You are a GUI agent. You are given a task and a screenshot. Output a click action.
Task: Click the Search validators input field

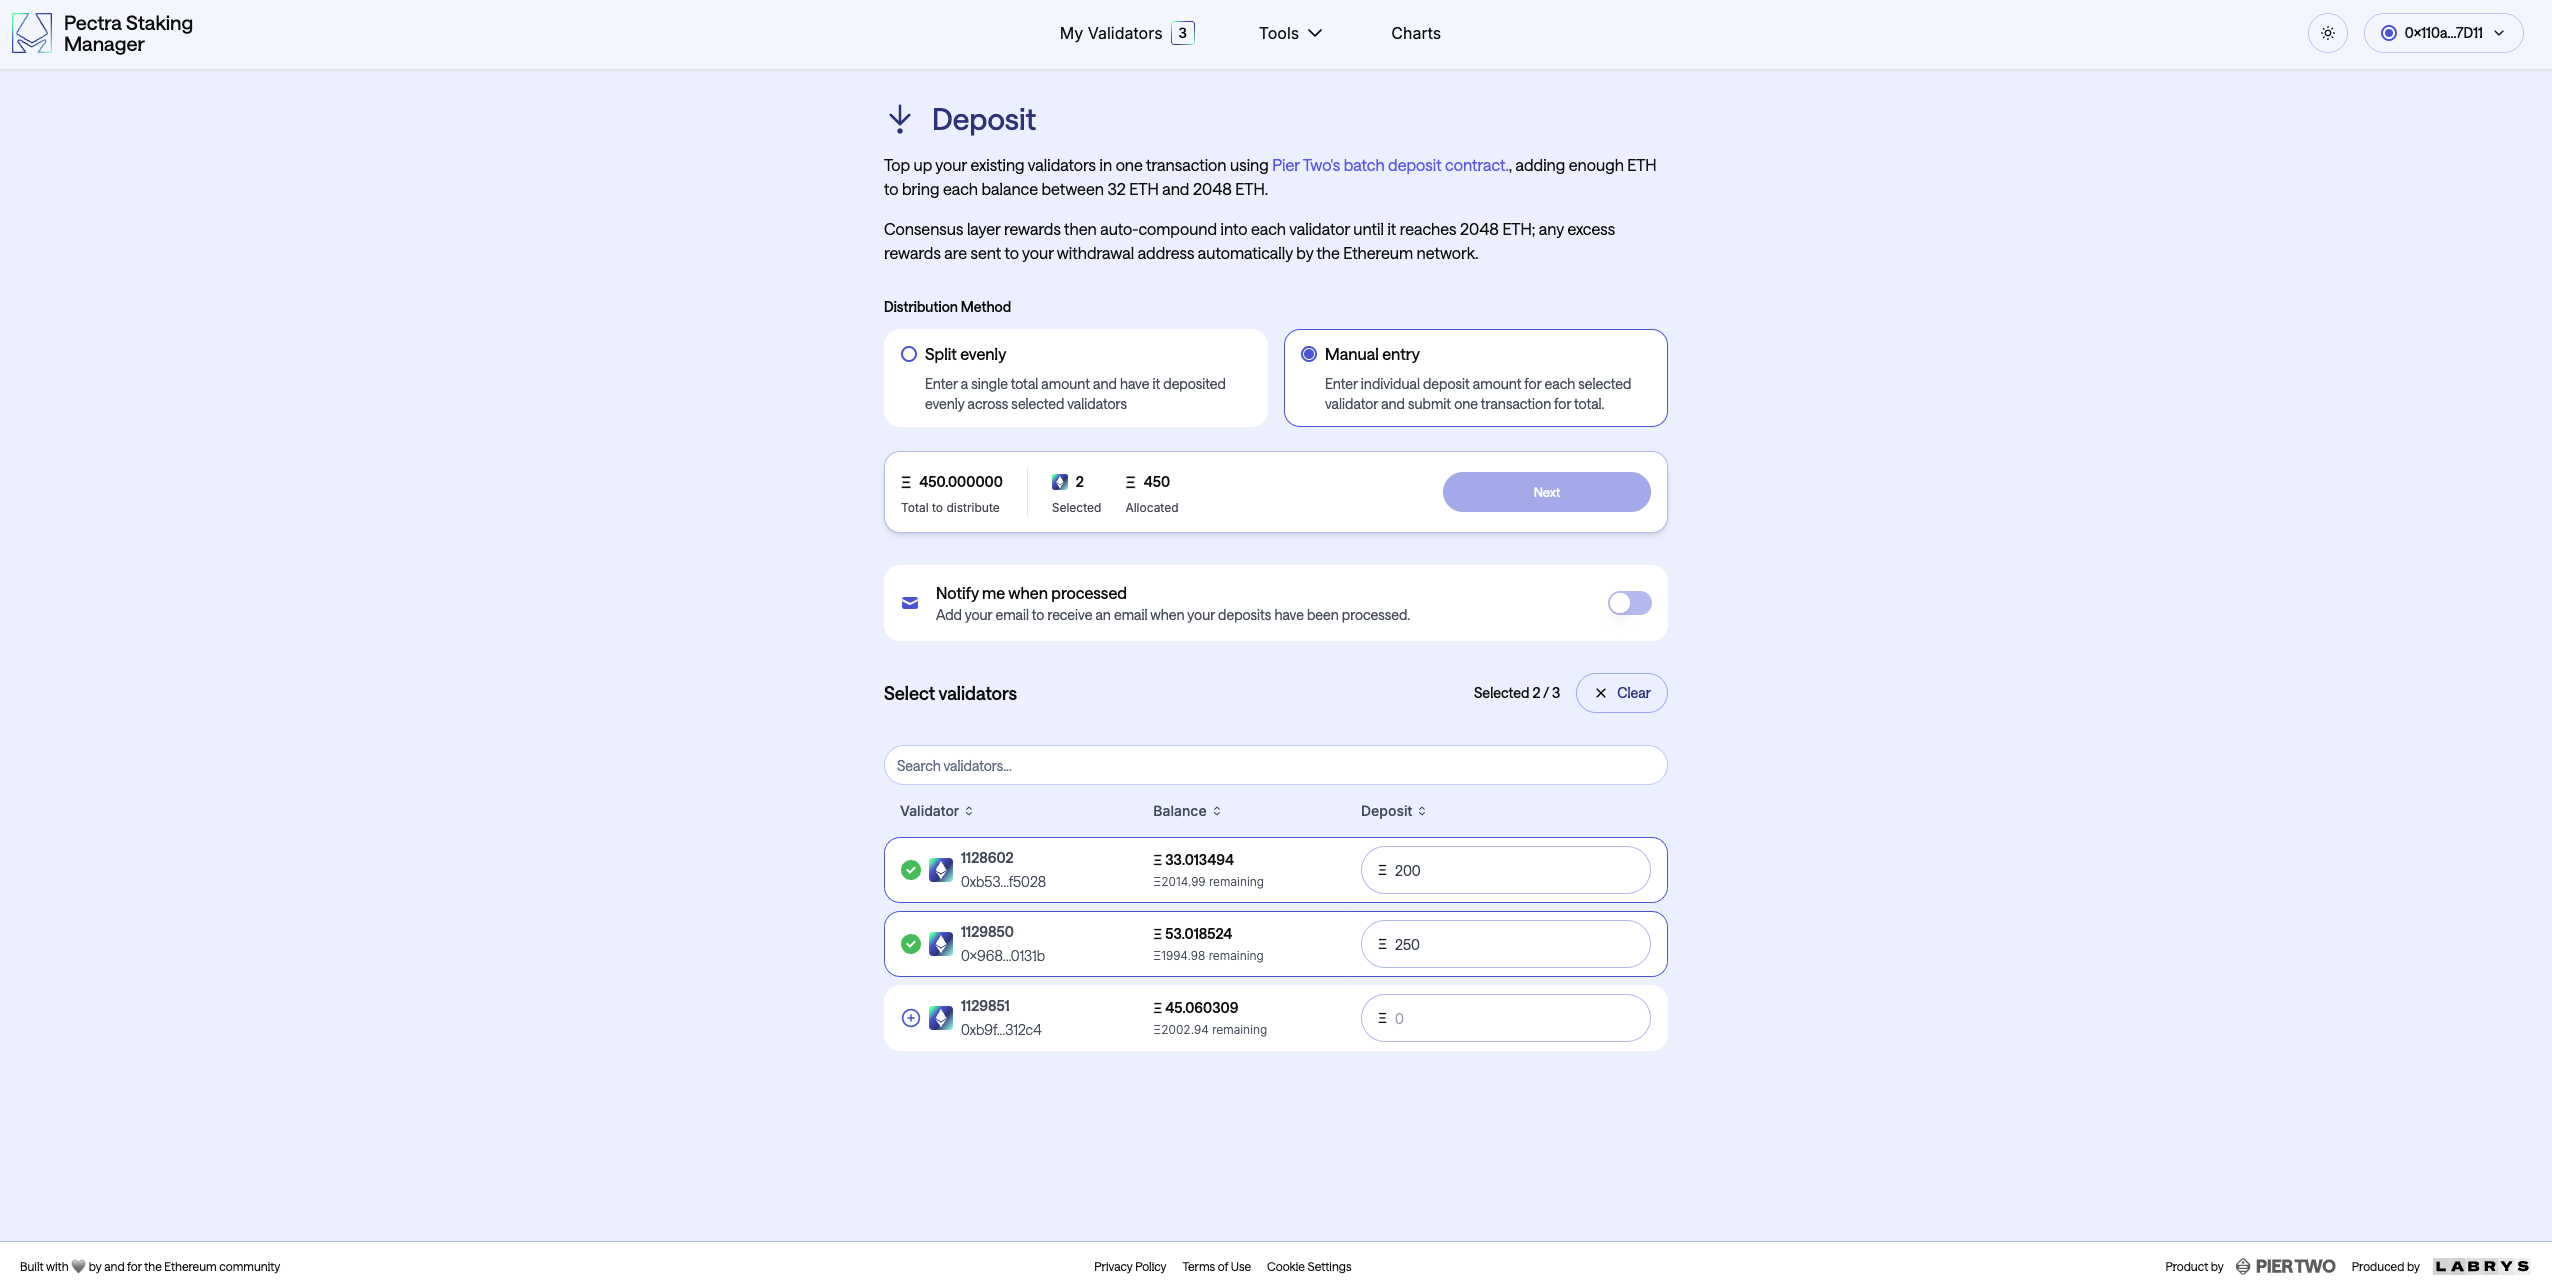point(1274,764)
